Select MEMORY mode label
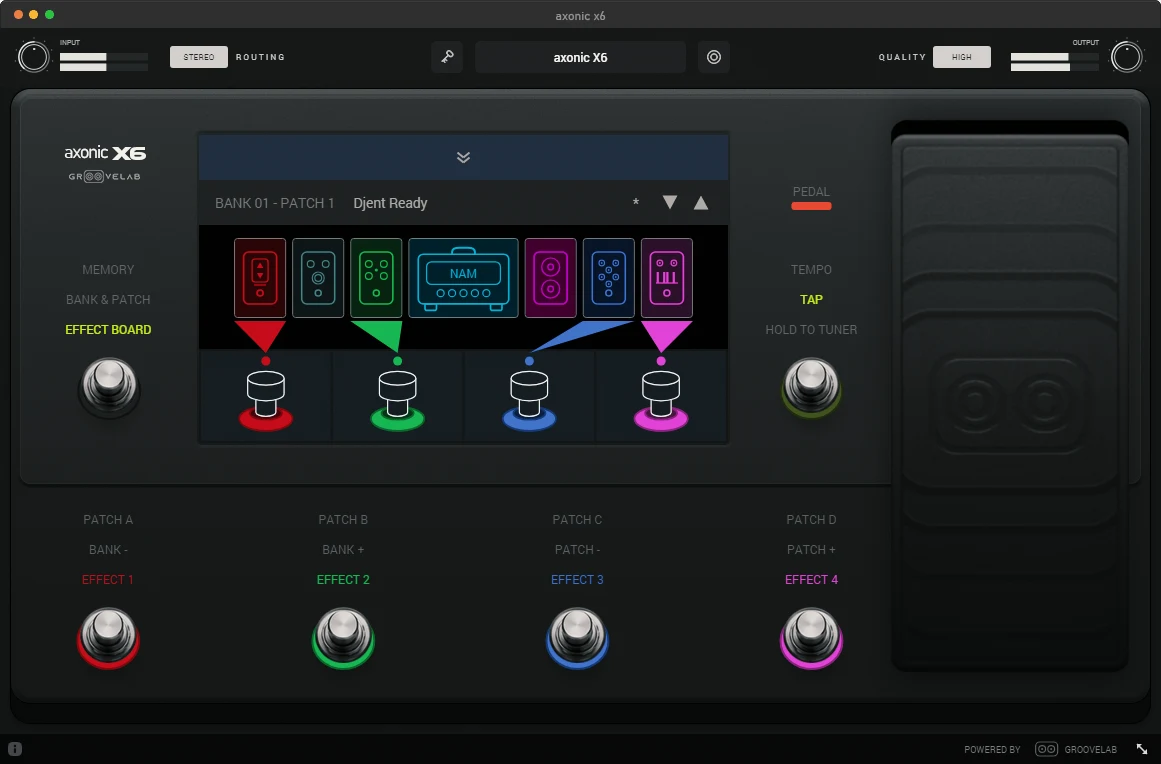The width and height of the screenshot is (1161, 764). [108, 269]
